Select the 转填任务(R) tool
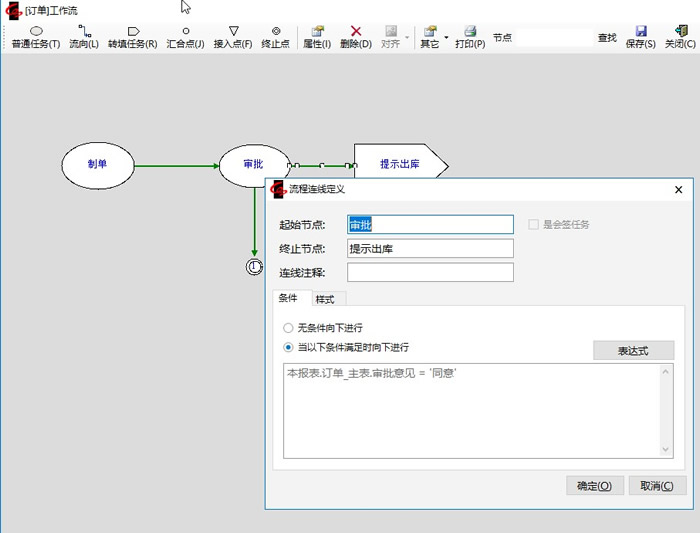700x533 pixels. coord(133,37)
